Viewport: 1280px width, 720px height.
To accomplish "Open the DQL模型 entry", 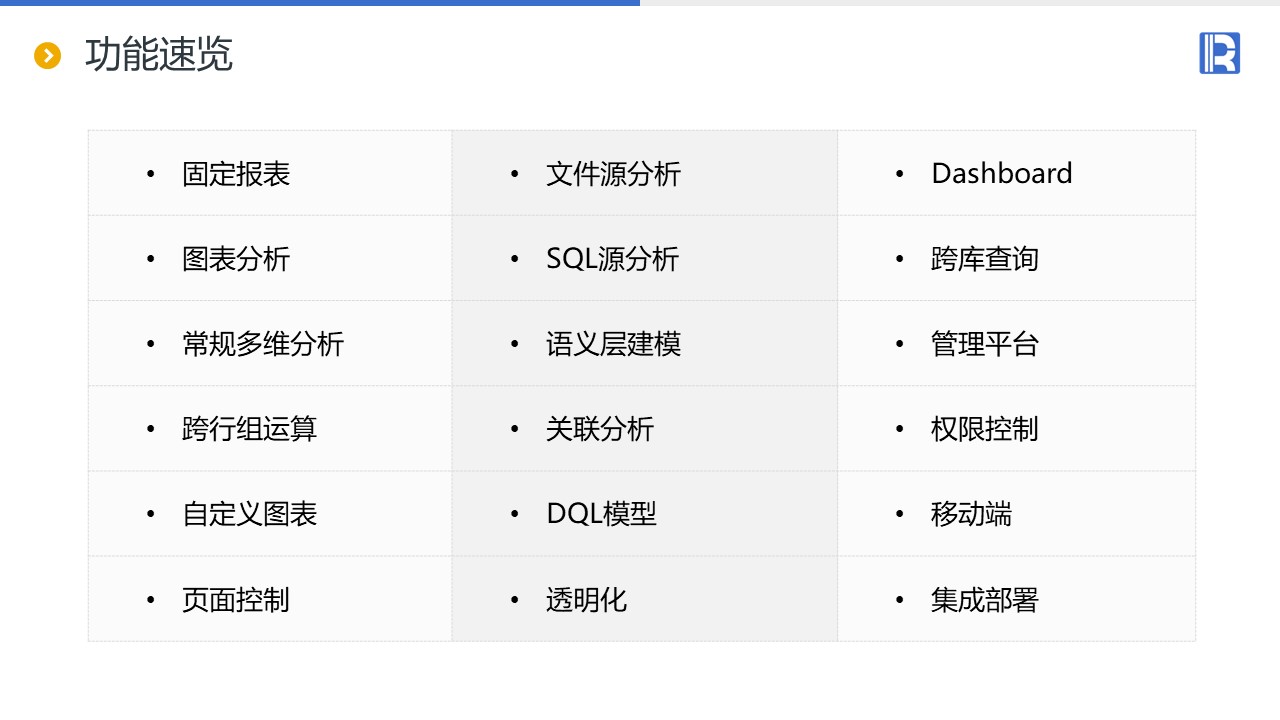I will click(x=601, y=514).
